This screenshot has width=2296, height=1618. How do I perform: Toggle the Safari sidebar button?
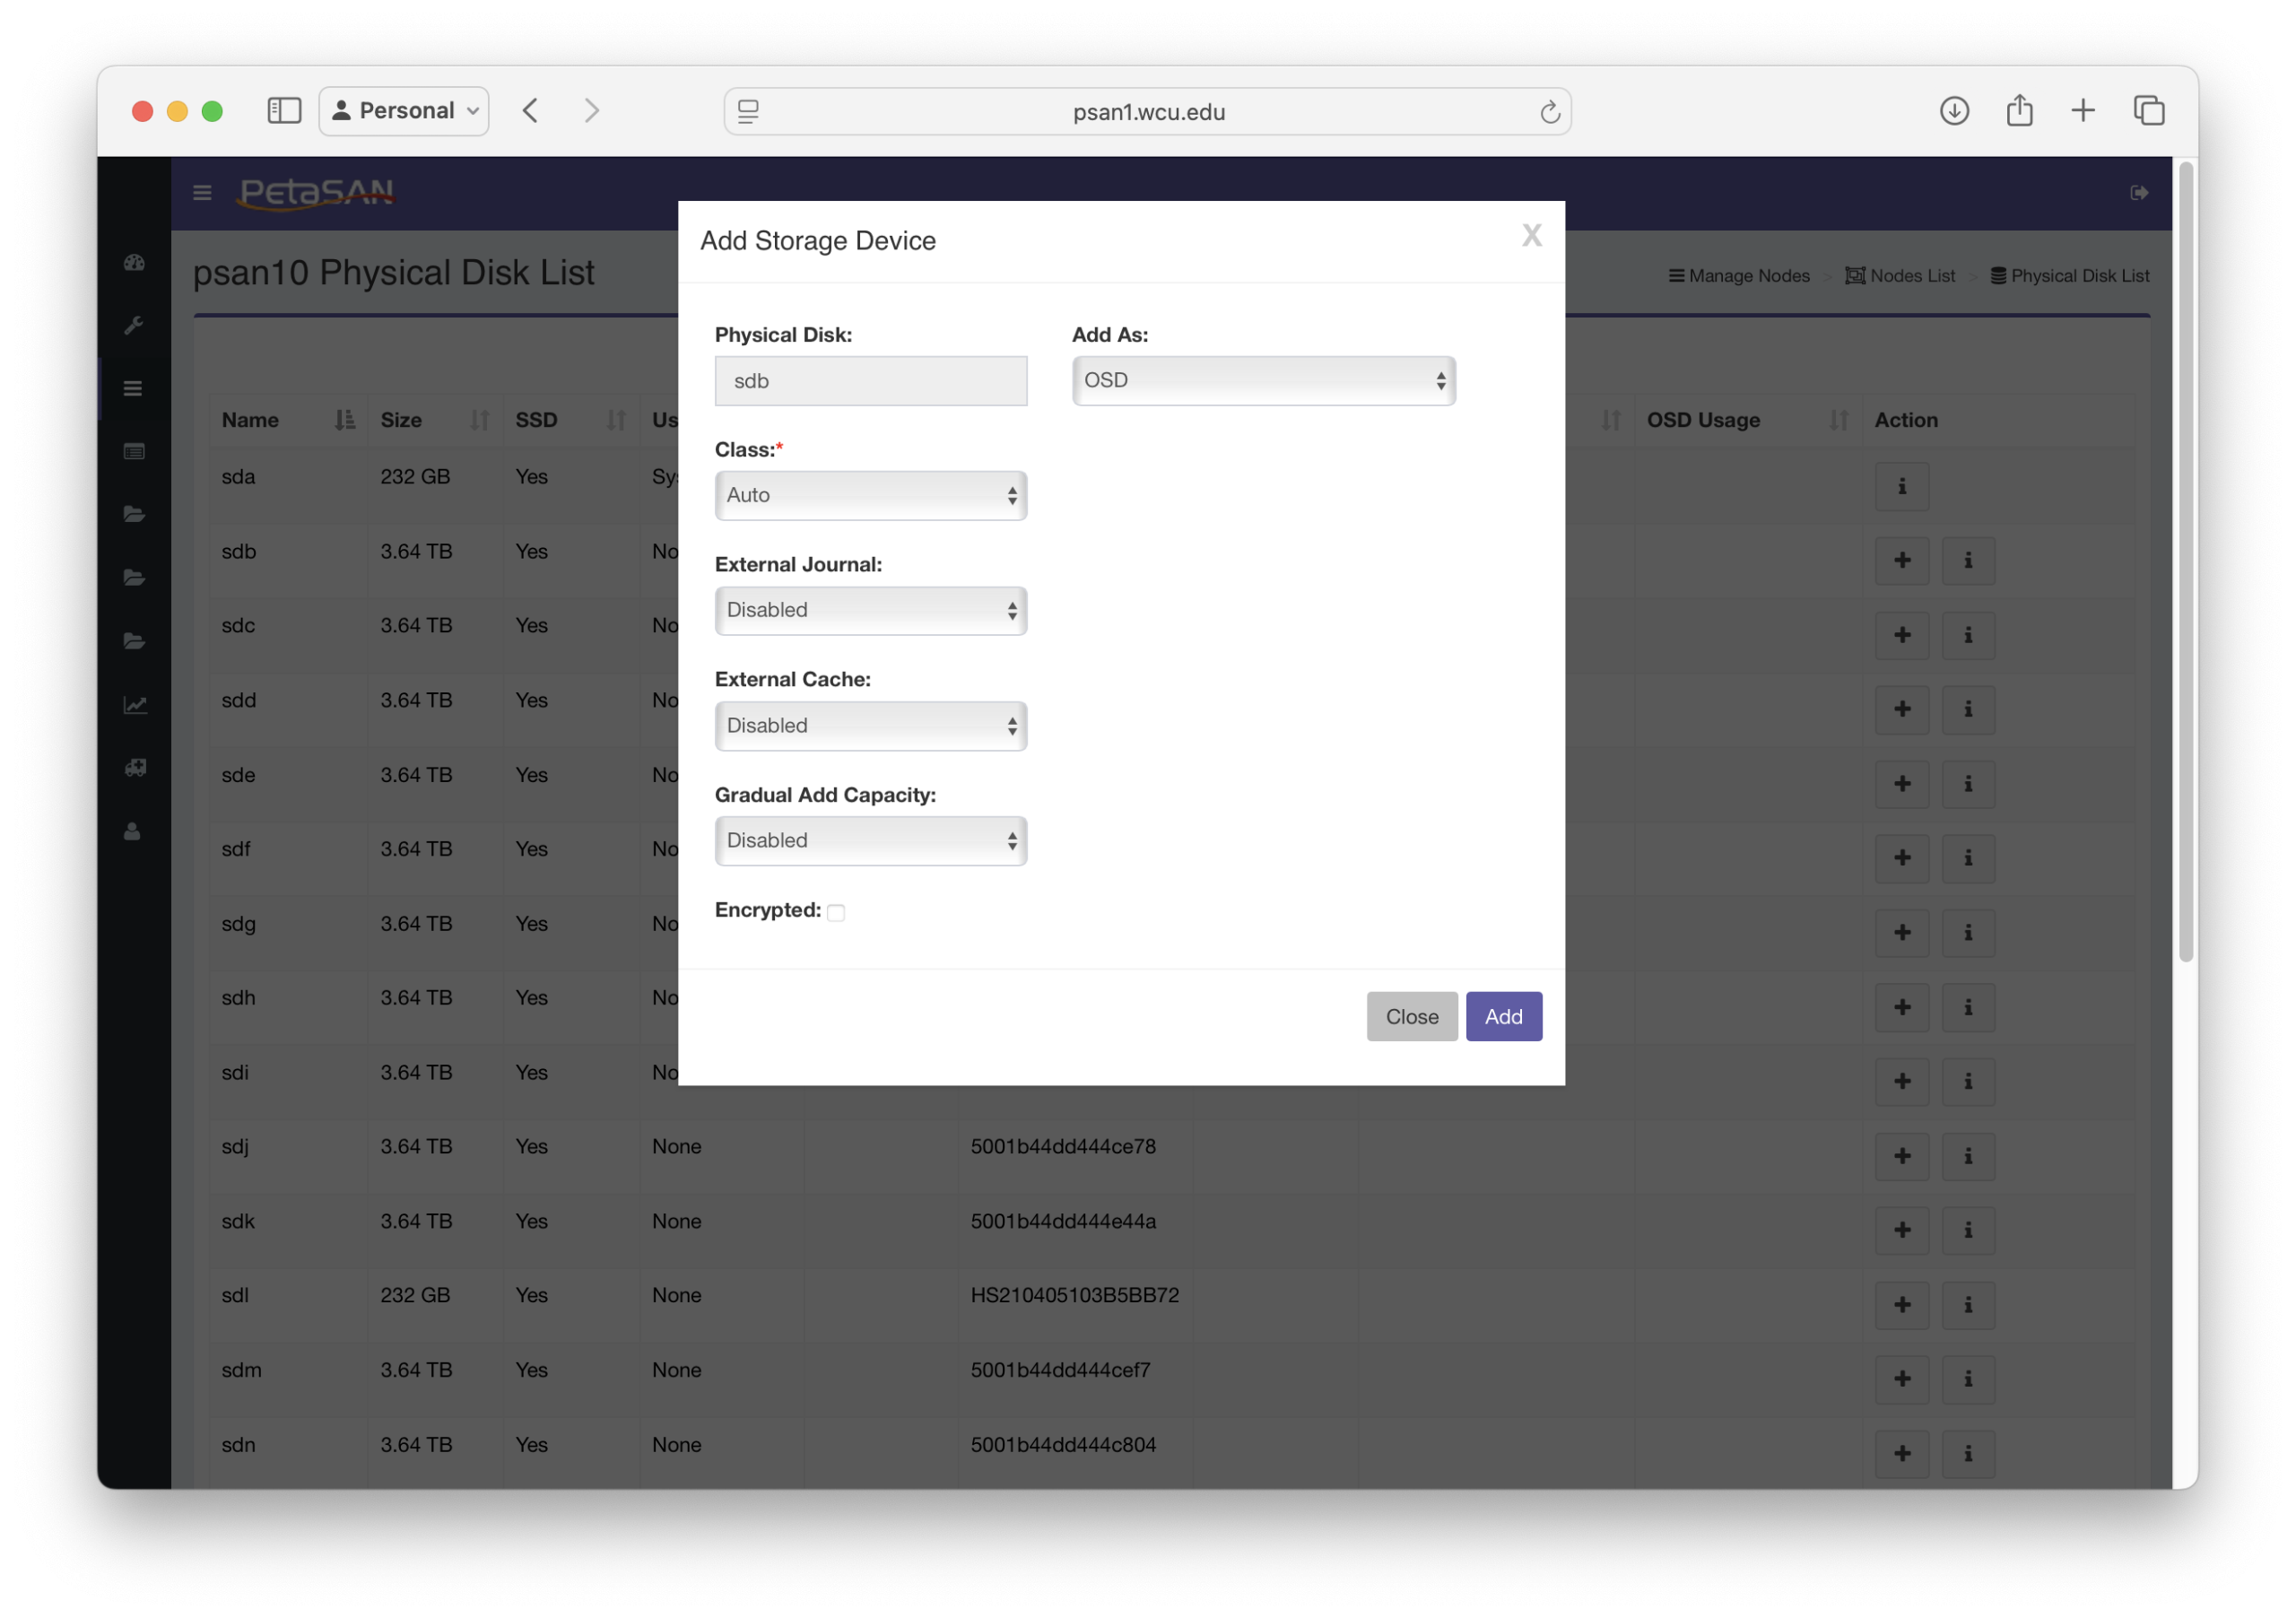284,111
